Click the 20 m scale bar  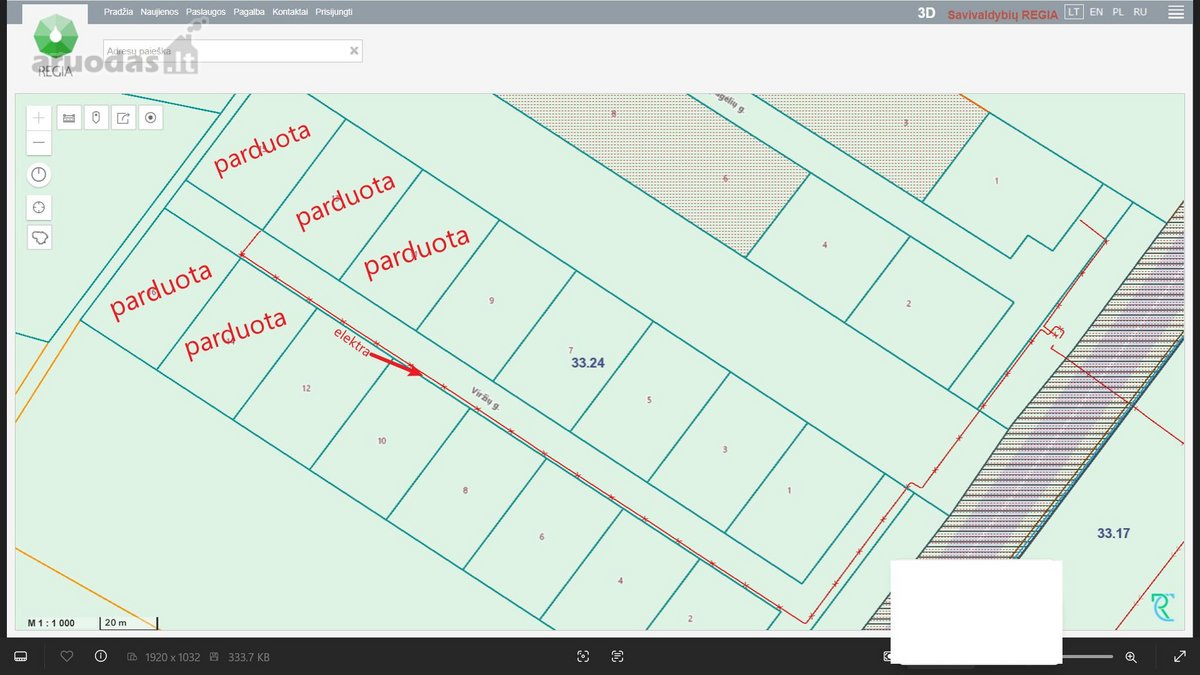coord(128,623)
